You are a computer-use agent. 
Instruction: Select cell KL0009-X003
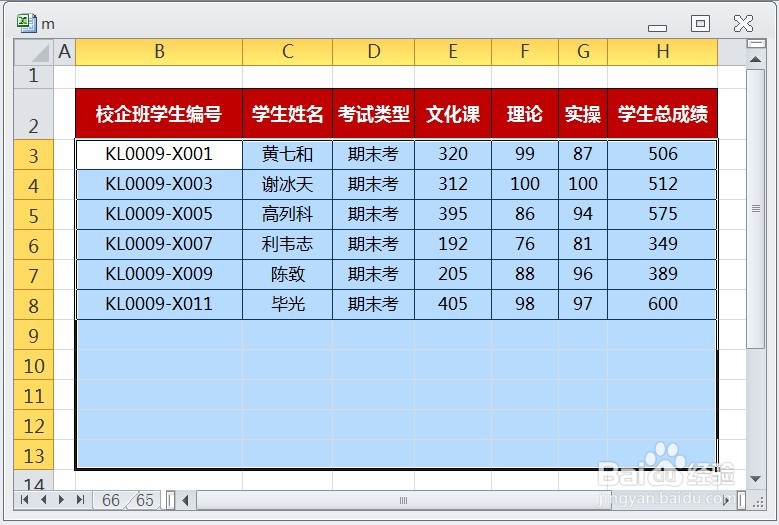(159, 185)
